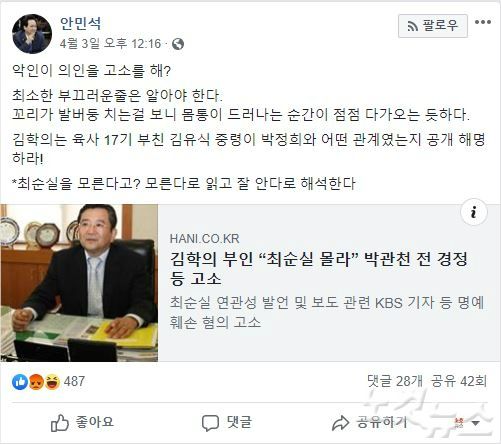Open the 487 reactions count
This screenshot has height=444, width=501.
point(74,381)
